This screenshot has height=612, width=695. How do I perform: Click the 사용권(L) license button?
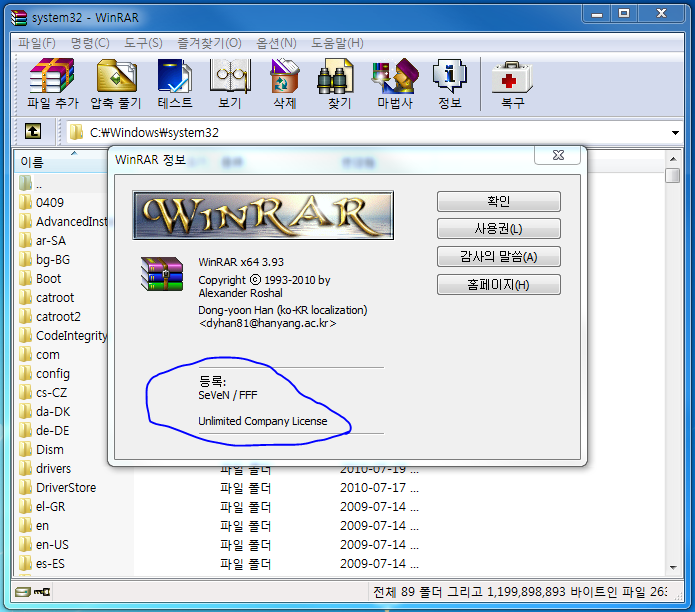(499, 229)
